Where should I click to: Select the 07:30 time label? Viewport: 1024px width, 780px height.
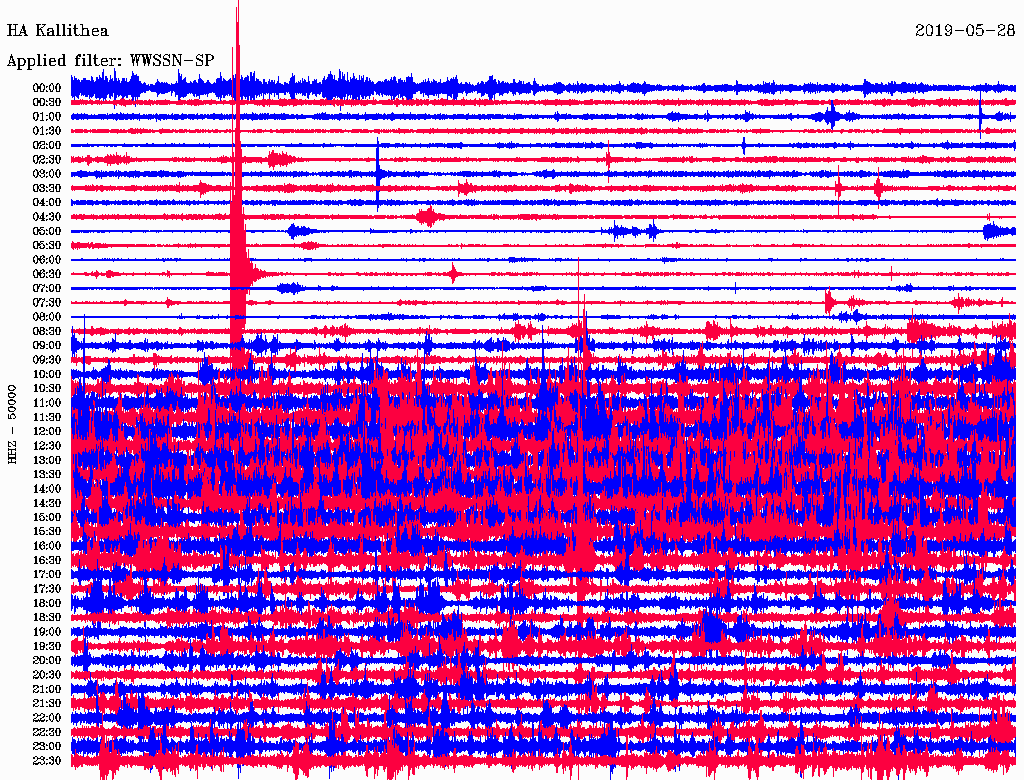[47, 302]
